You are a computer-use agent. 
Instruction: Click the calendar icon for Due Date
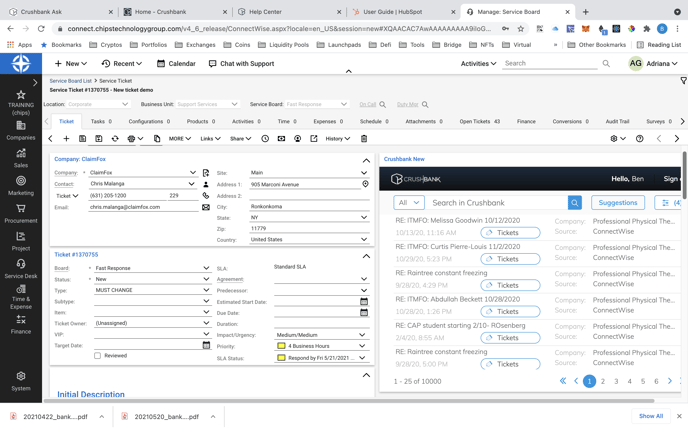pyautogui.click(x=364, y=312)
